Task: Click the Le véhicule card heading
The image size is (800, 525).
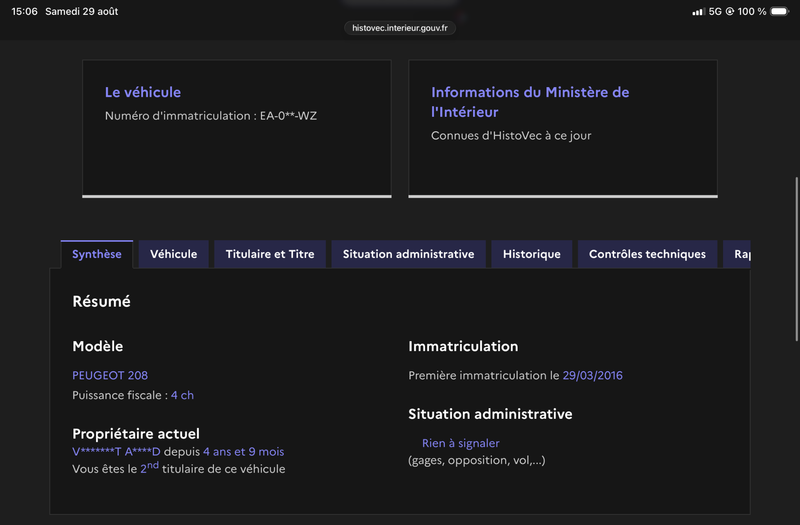Action: (x=143, y=92)
